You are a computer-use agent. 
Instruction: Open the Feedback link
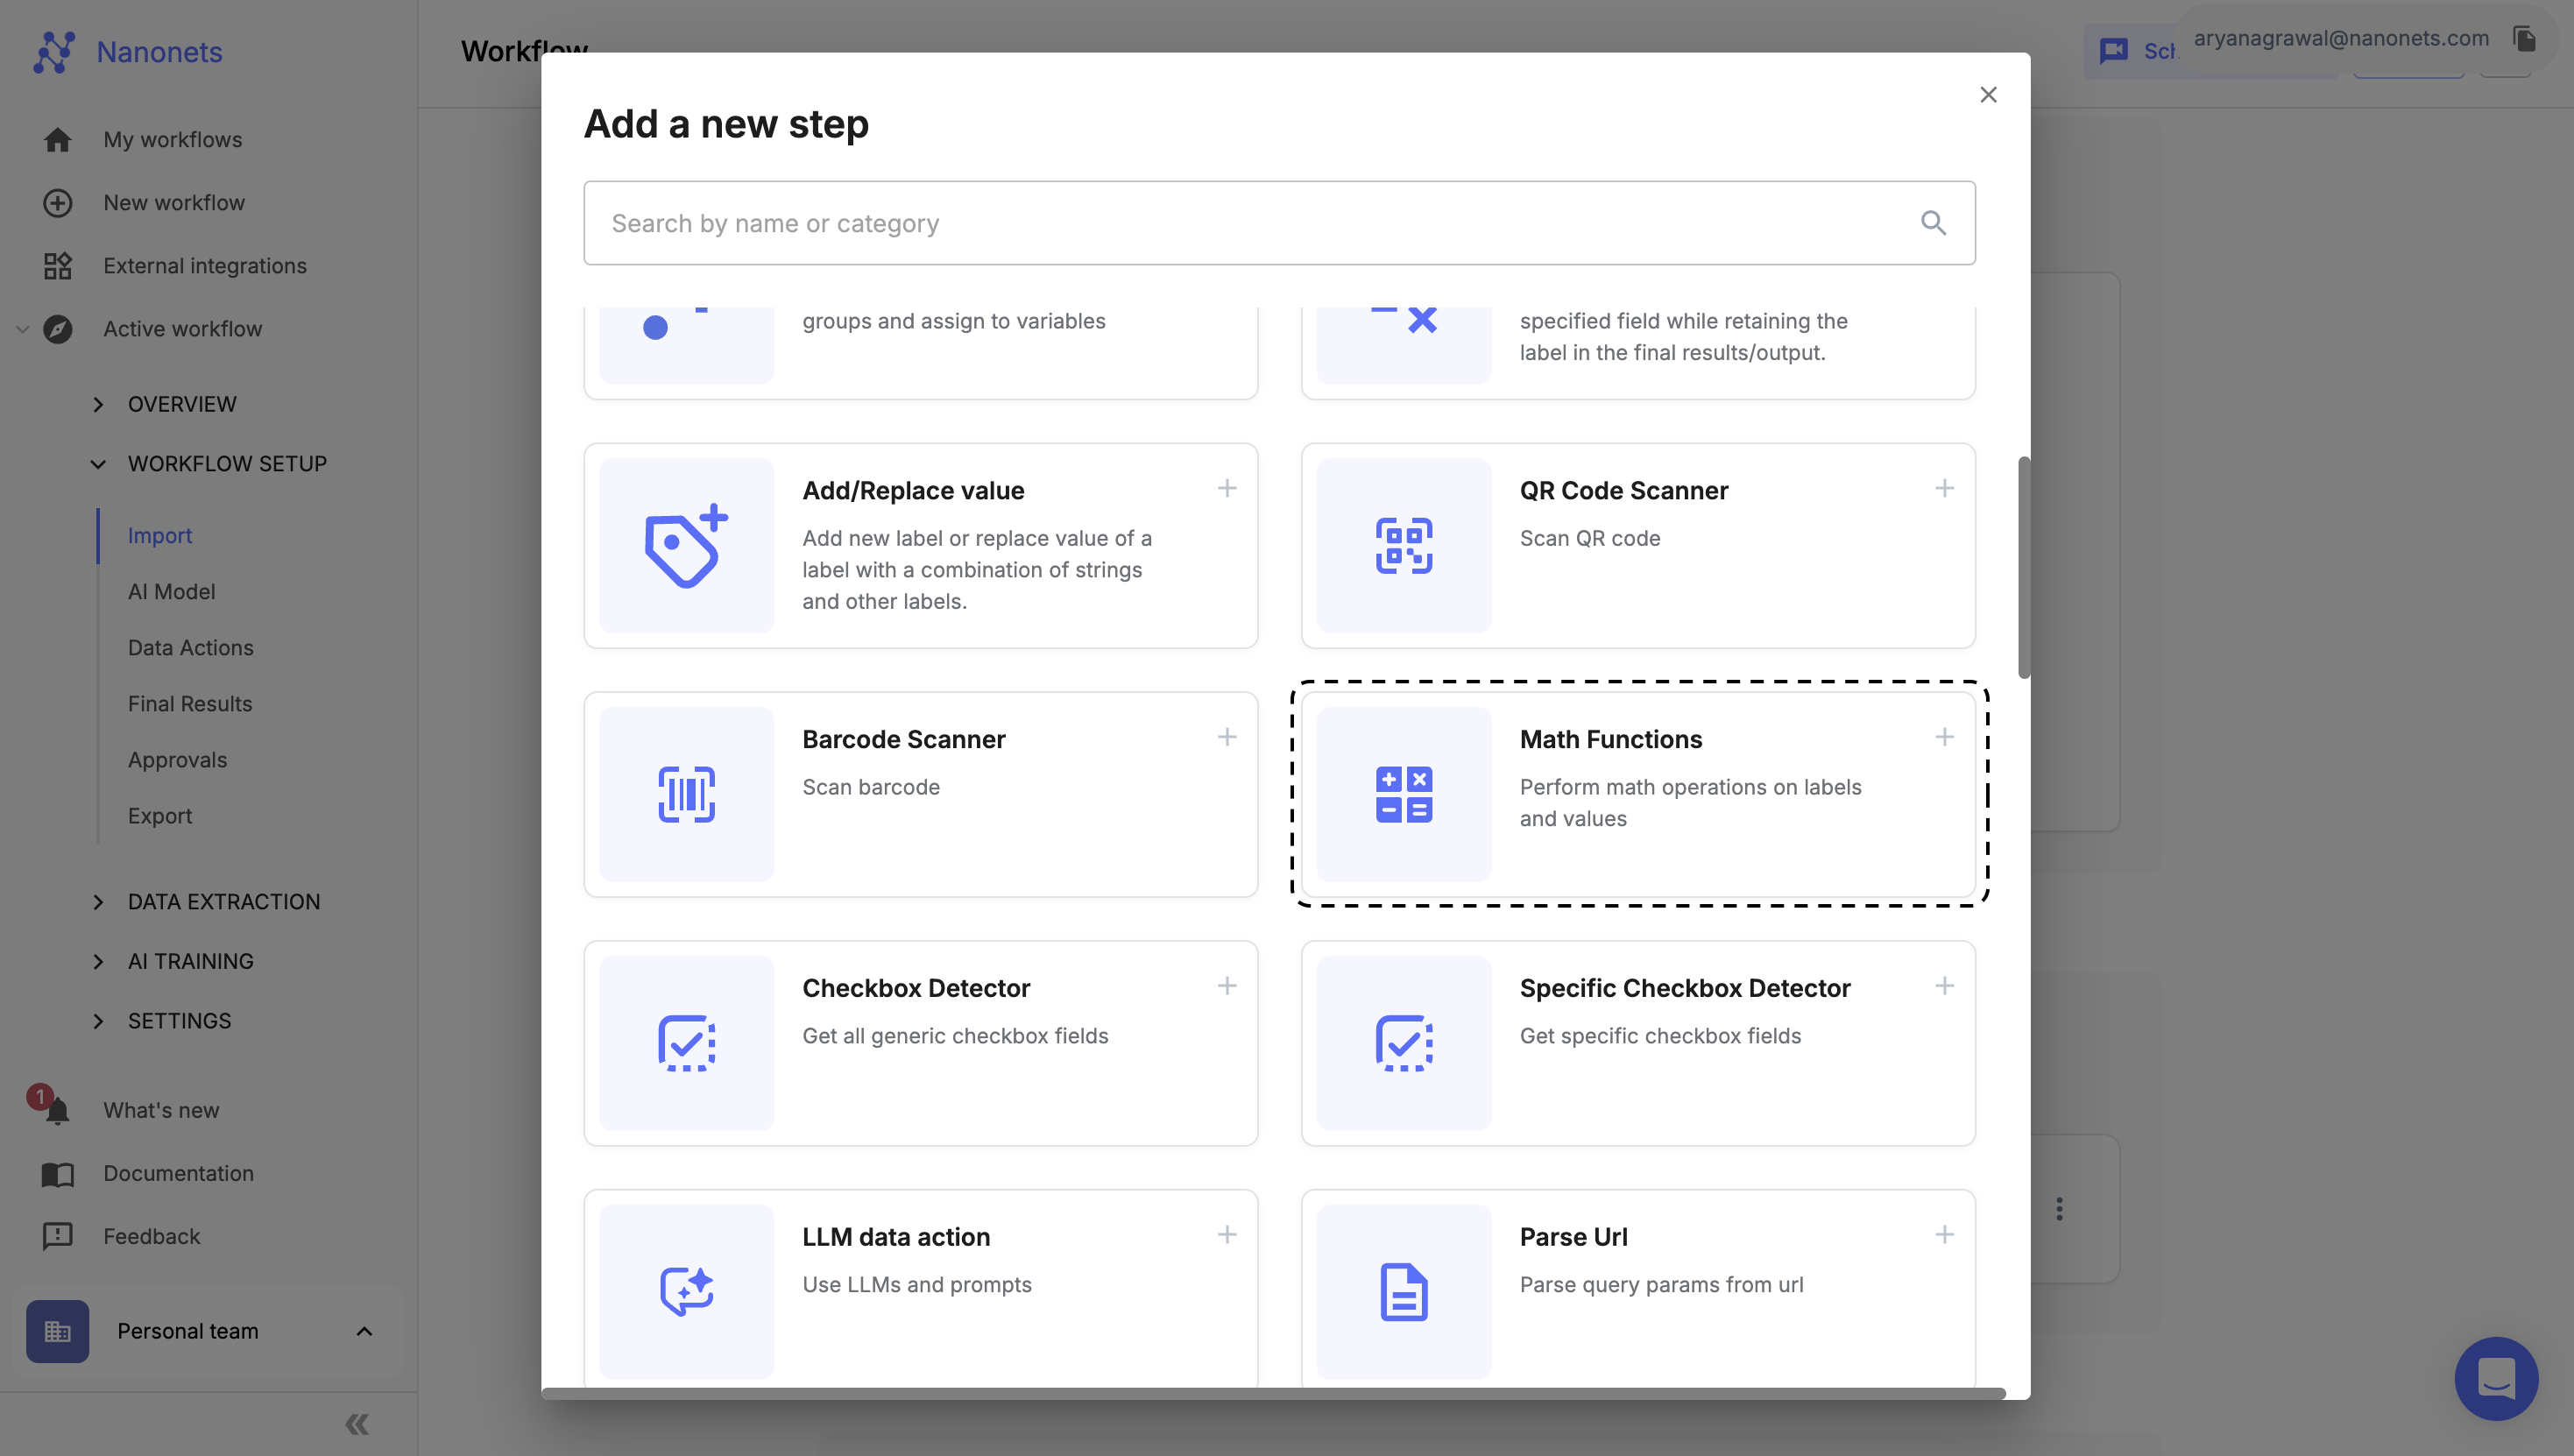coord(152,1237)
